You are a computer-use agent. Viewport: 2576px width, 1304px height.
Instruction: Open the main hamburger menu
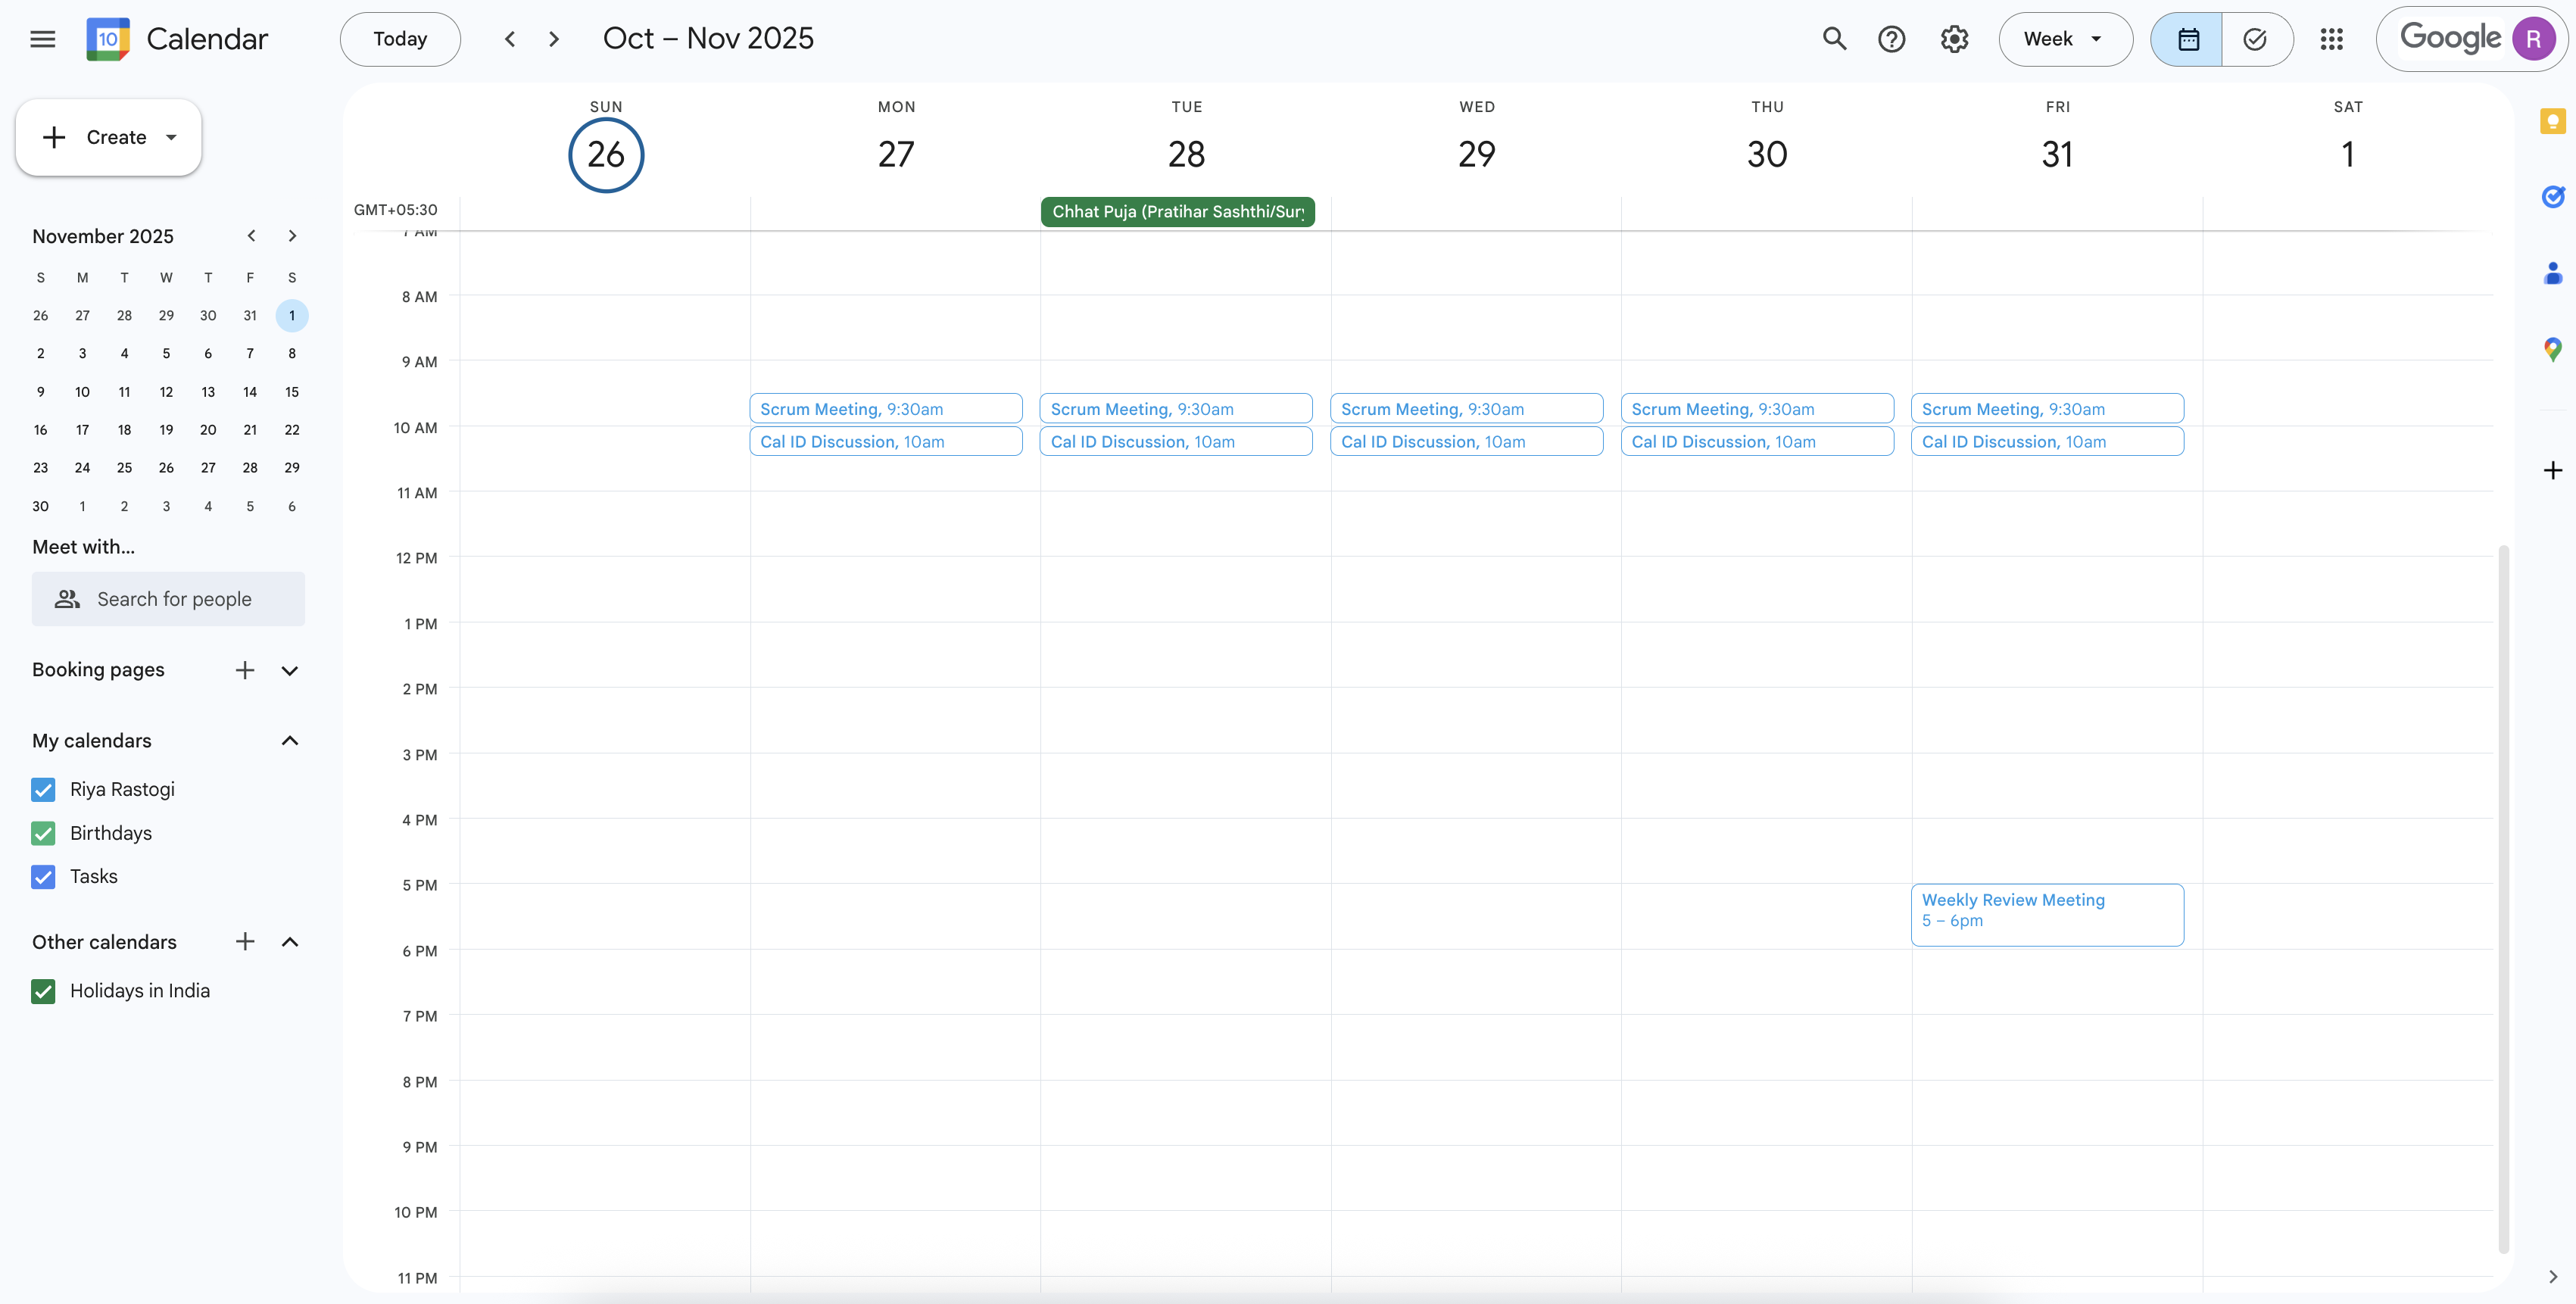point(43,39)
